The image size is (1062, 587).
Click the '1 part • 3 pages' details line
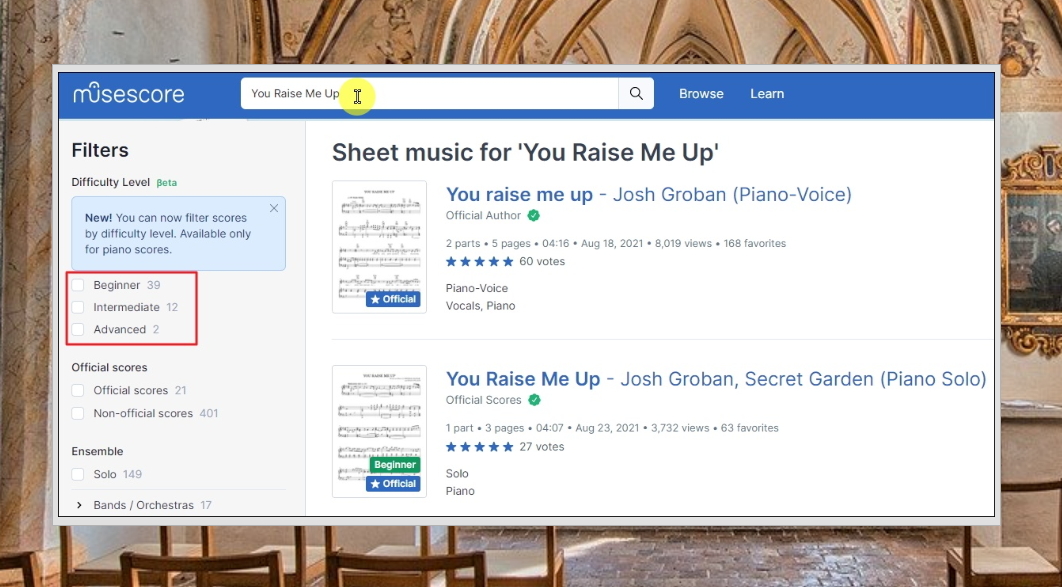pyautogui.click(x=612, y=428)
